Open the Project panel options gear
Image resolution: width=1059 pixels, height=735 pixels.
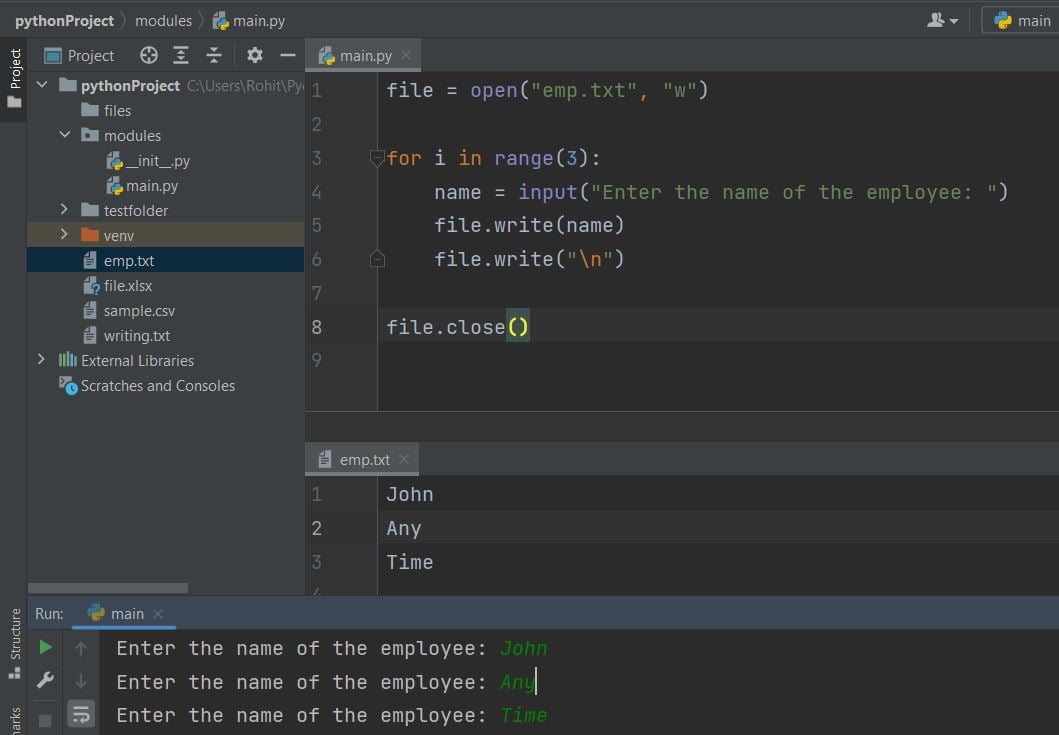(254, 55)
